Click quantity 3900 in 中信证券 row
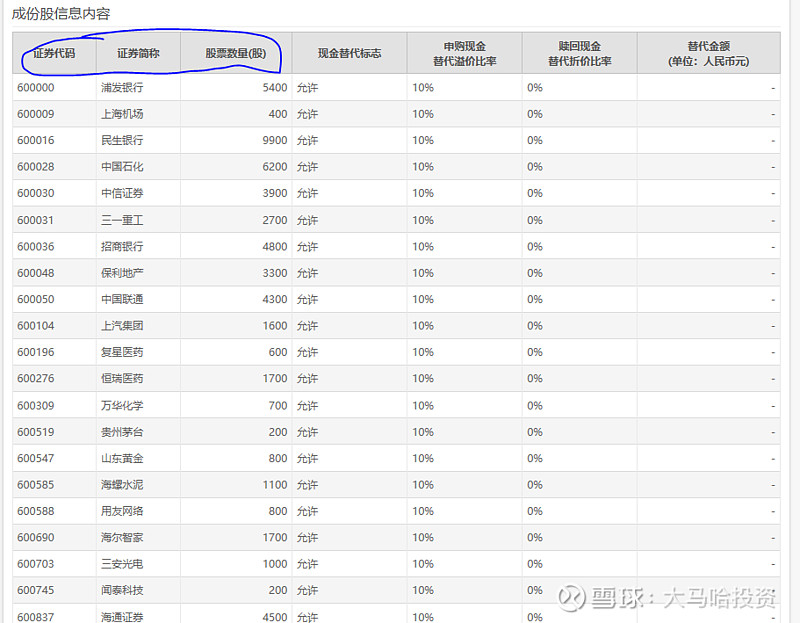The width and height of the screenshot is (800, 623). (x=275, y=193)
